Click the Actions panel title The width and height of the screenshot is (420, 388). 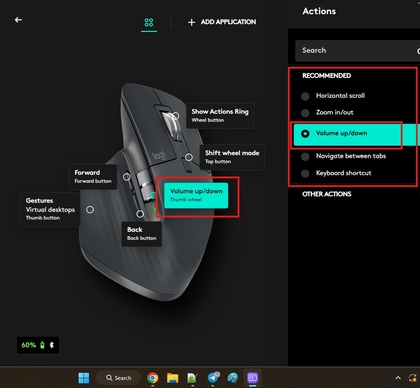pyautogui.click(x=319, y=11)
